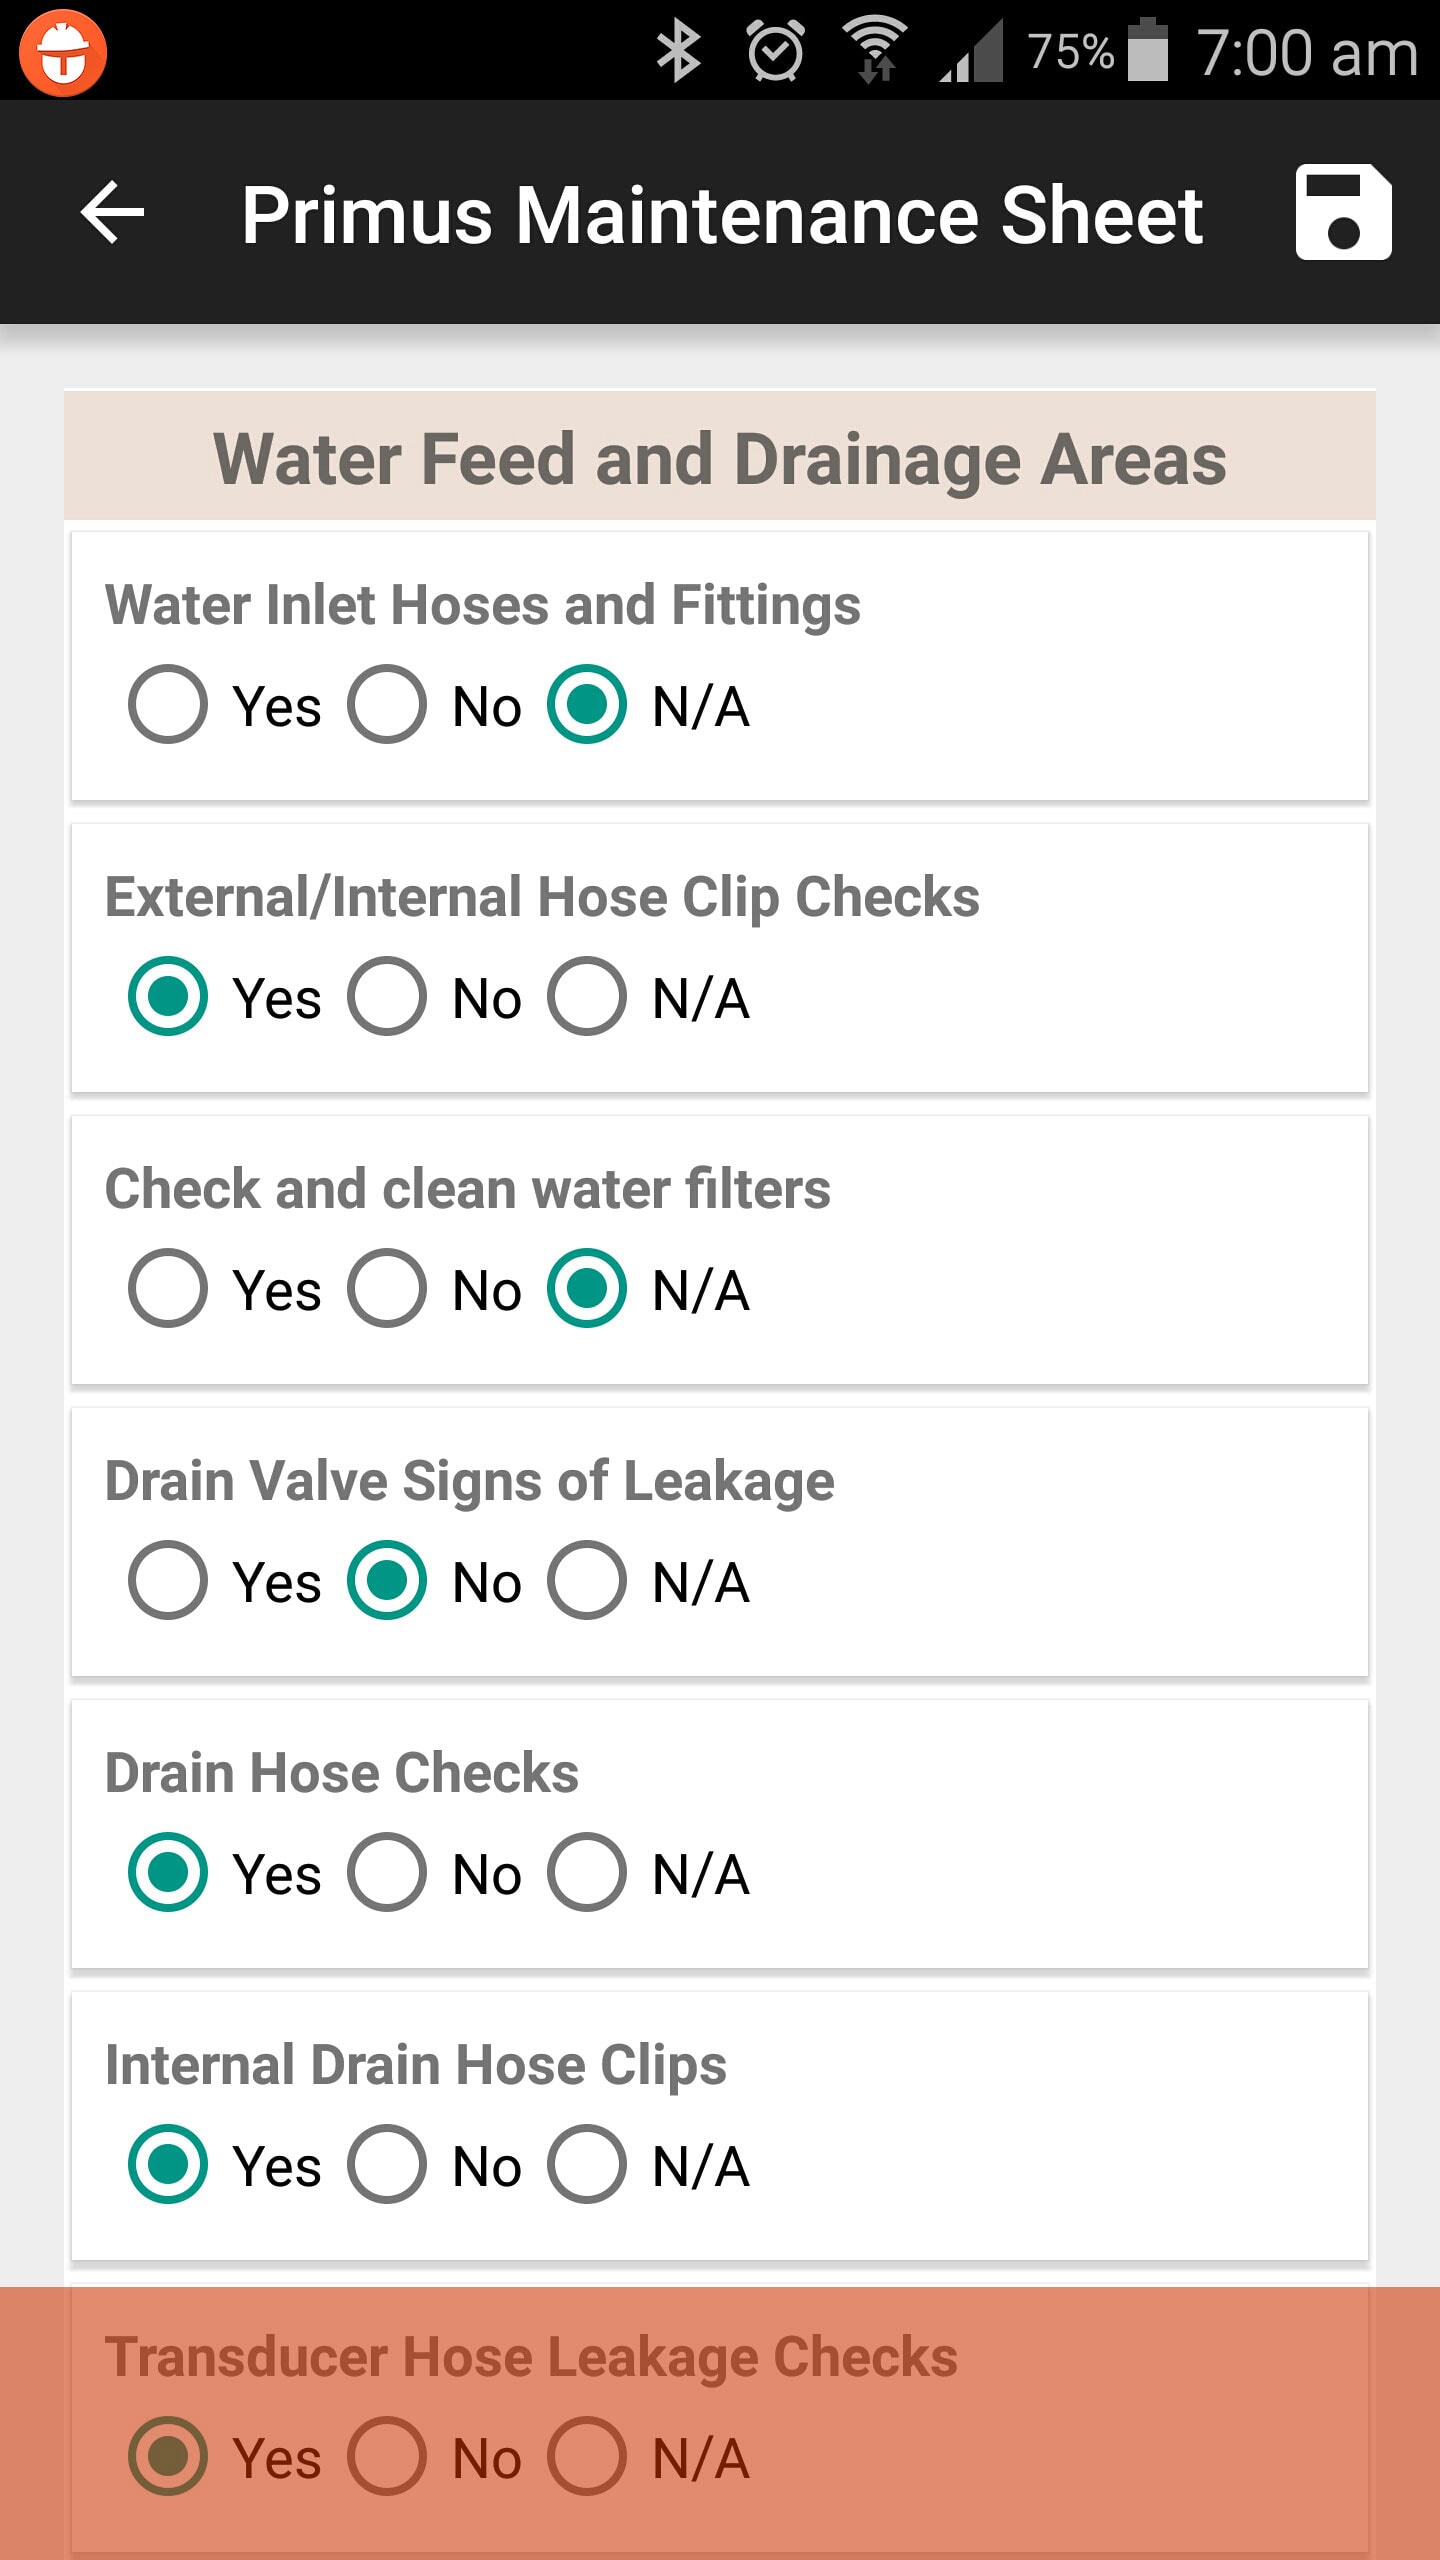
Task: Tap the alarm clock status icon
Action: tap(776, 51)
